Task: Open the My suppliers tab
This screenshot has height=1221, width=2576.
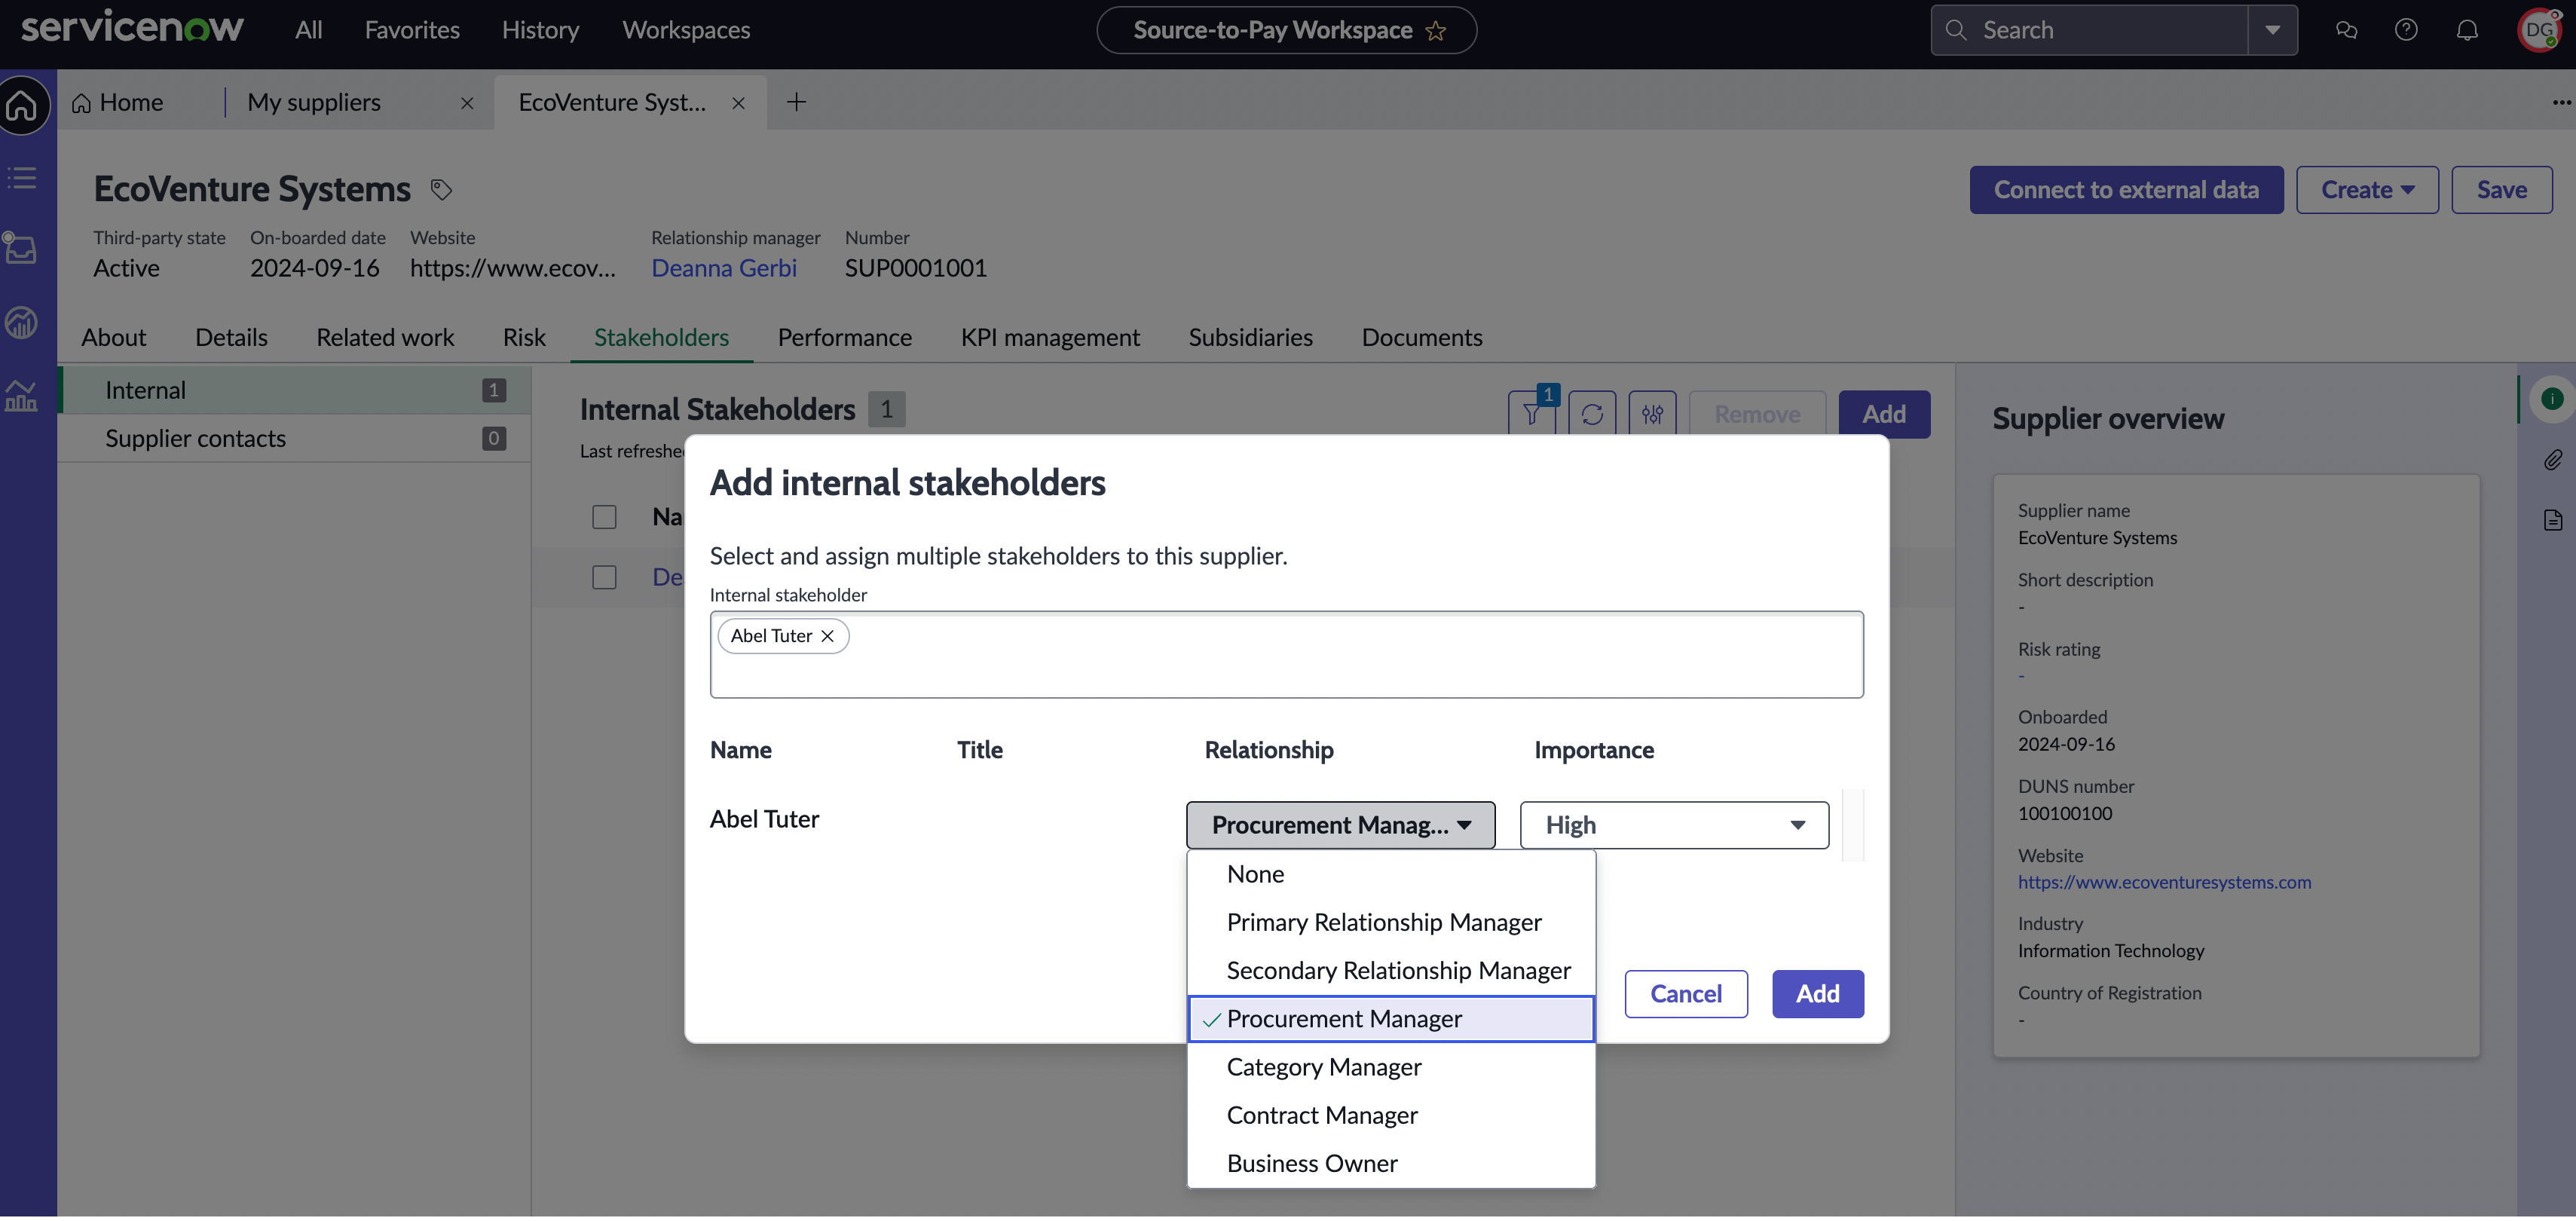Action: click(314, 102)
